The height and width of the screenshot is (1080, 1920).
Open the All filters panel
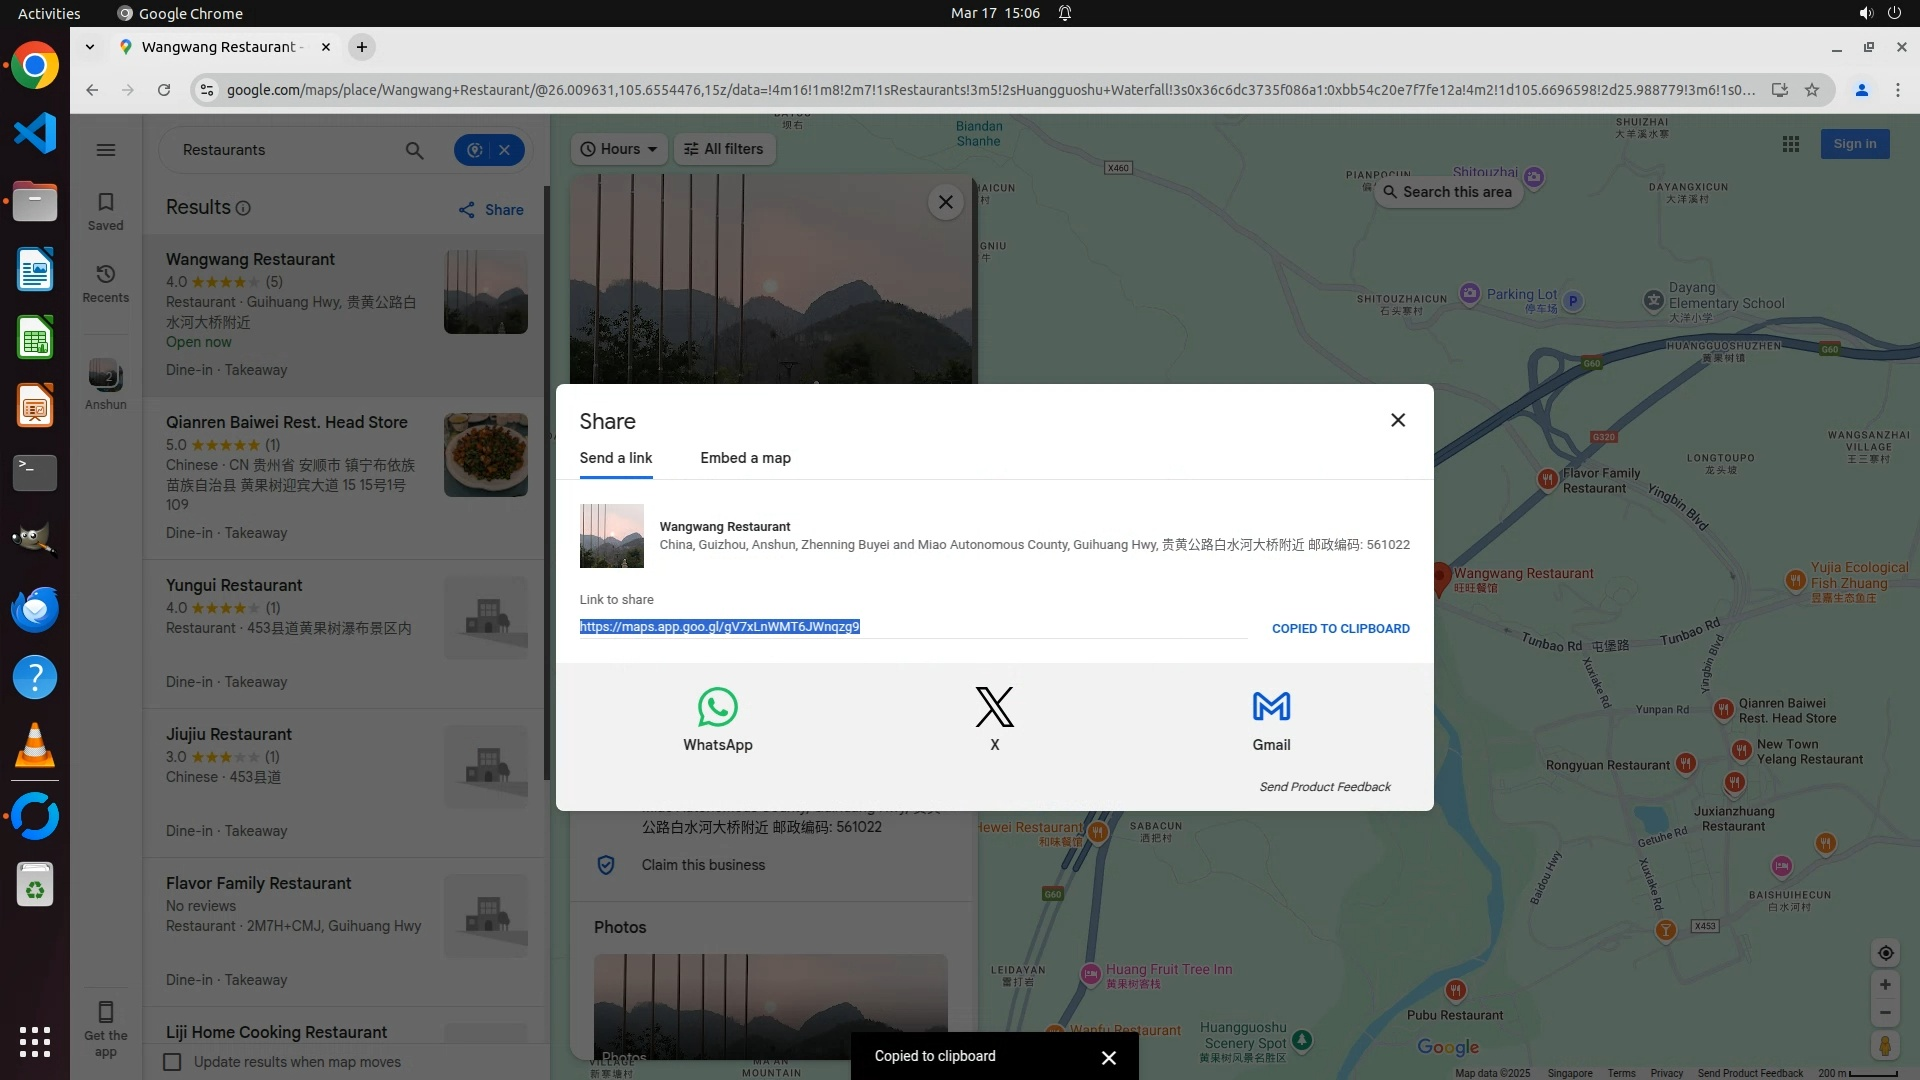tap(724, 149)
